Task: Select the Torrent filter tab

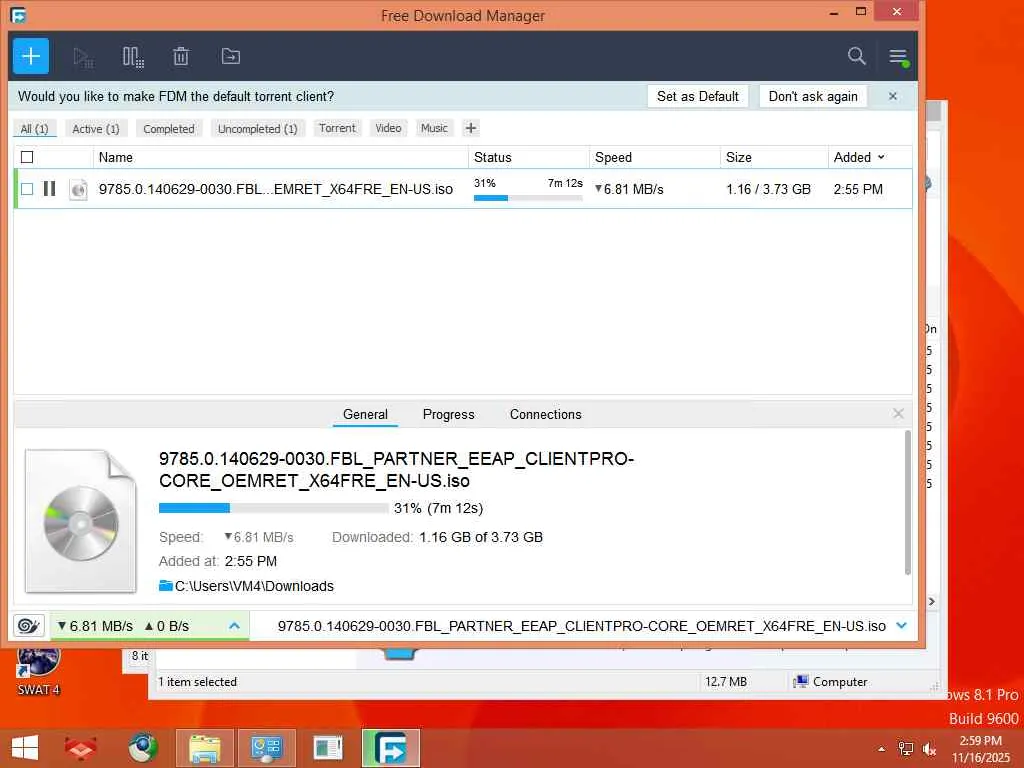Action: tap(337, 128)
